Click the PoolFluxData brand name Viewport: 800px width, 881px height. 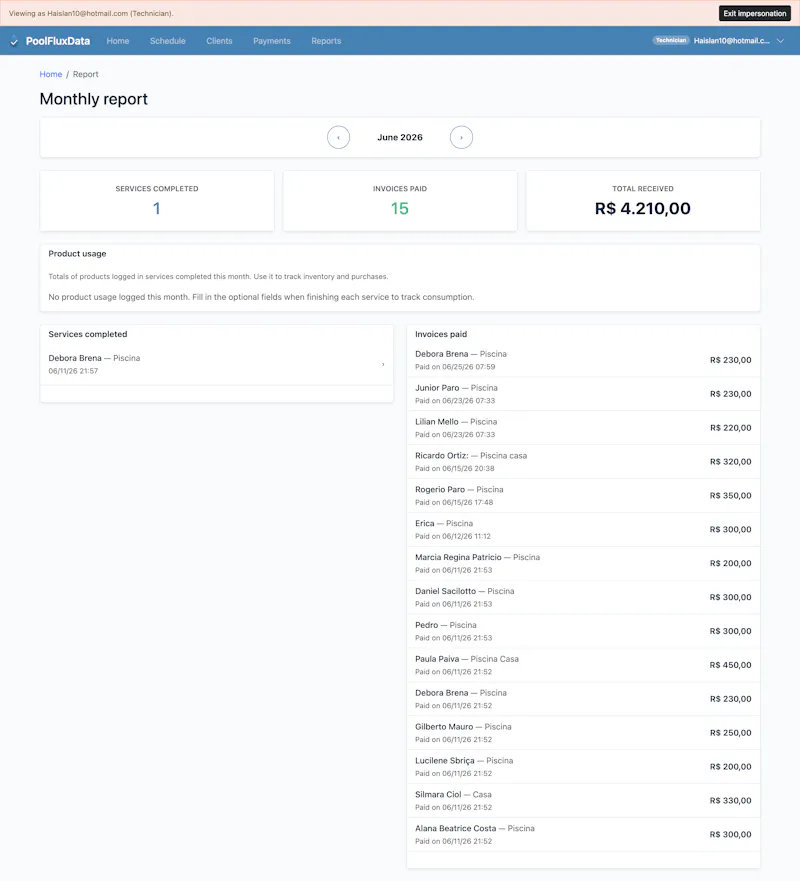[x=58, y=41]
